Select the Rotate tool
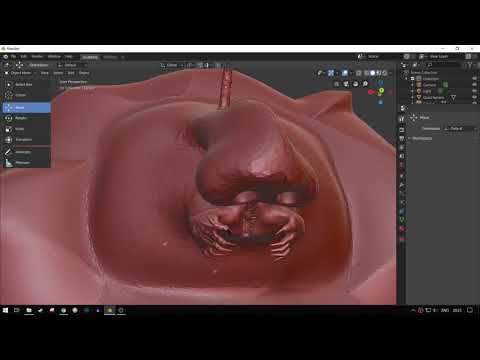Image resolution: width=480 pixels, height=360 pixels. tap(27, 118)
